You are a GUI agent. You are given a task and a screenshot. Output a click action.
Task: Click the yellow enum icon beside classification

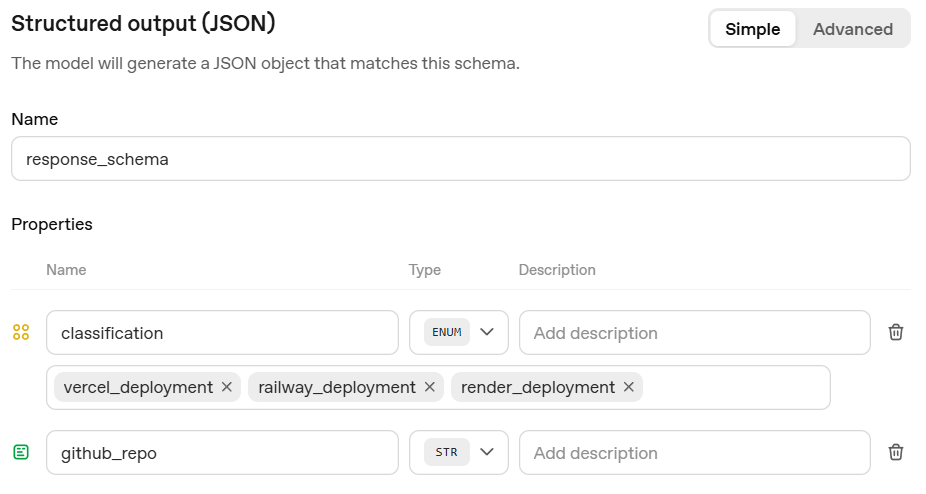21,333
